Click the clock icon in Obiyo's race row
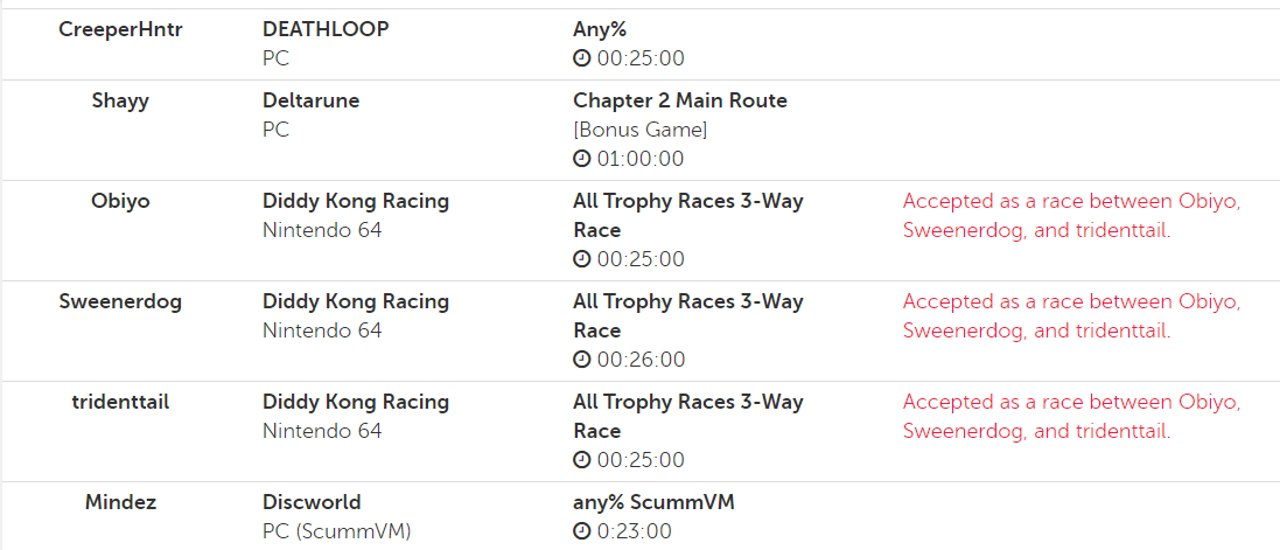The height and width of the screenshot is (550, 1280). point(582,260)
